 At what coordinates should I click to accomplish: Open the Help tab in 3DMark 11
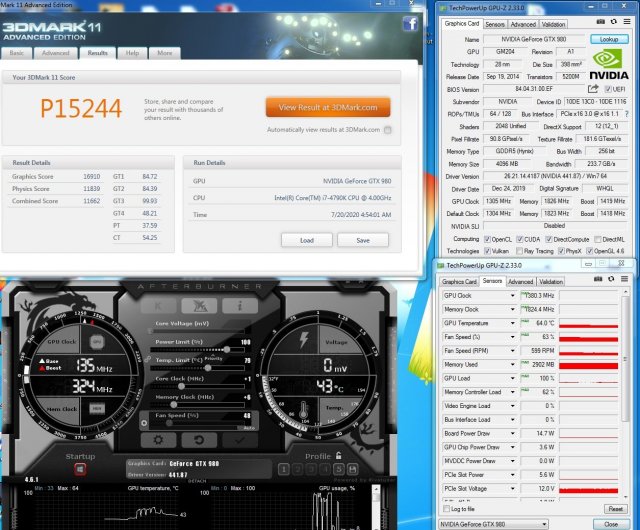(x=131, y=53)
